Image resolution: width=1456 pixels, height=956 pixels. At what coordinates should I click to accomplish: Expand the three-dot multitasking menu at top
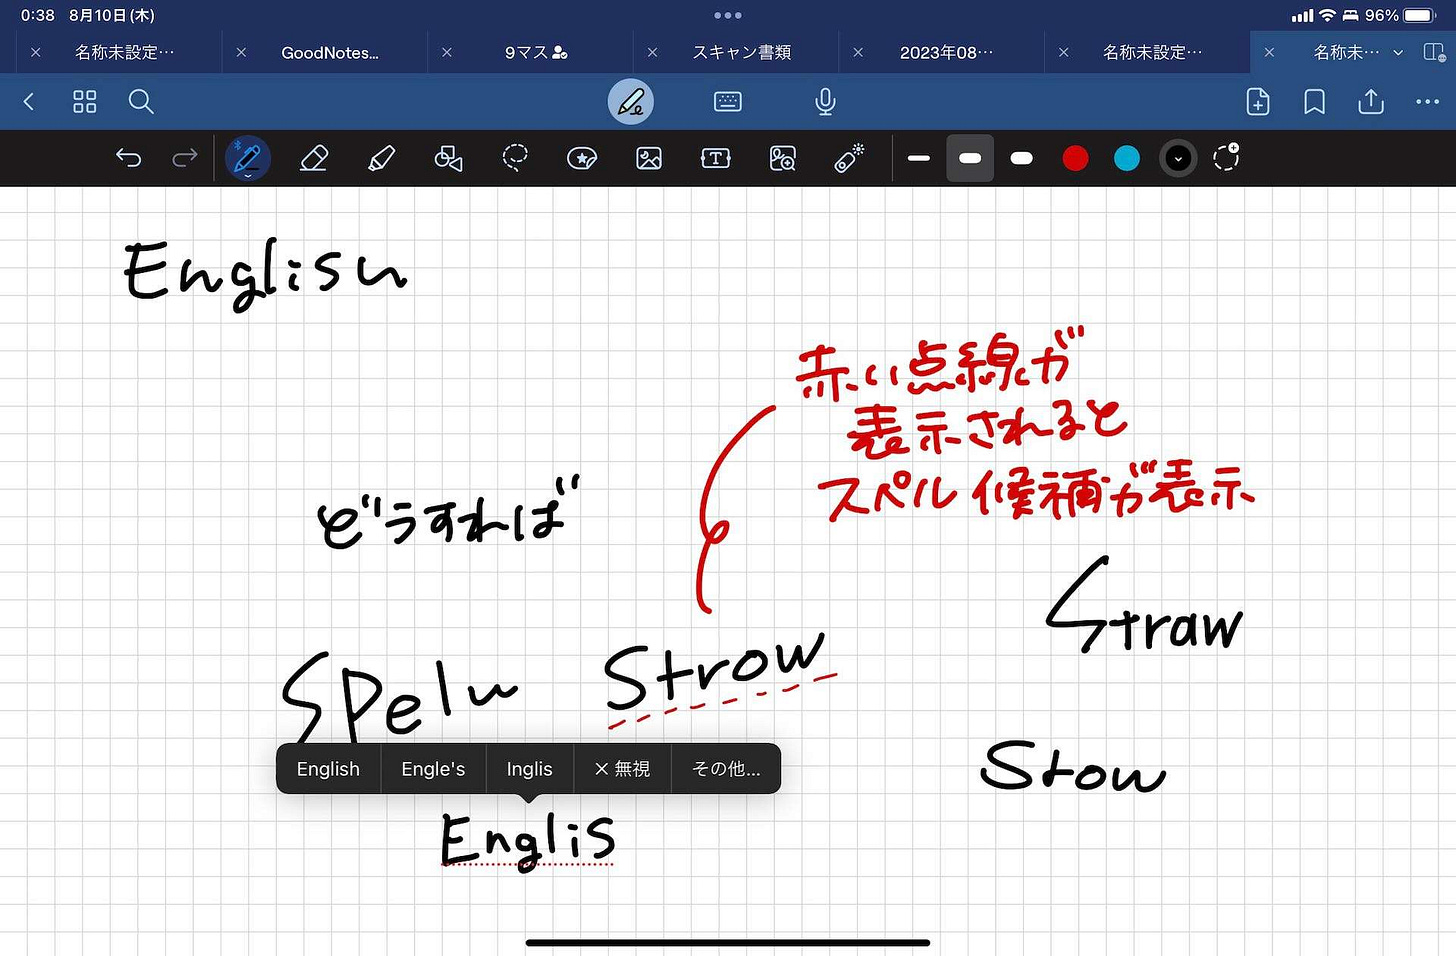click(x=728, y=15)
